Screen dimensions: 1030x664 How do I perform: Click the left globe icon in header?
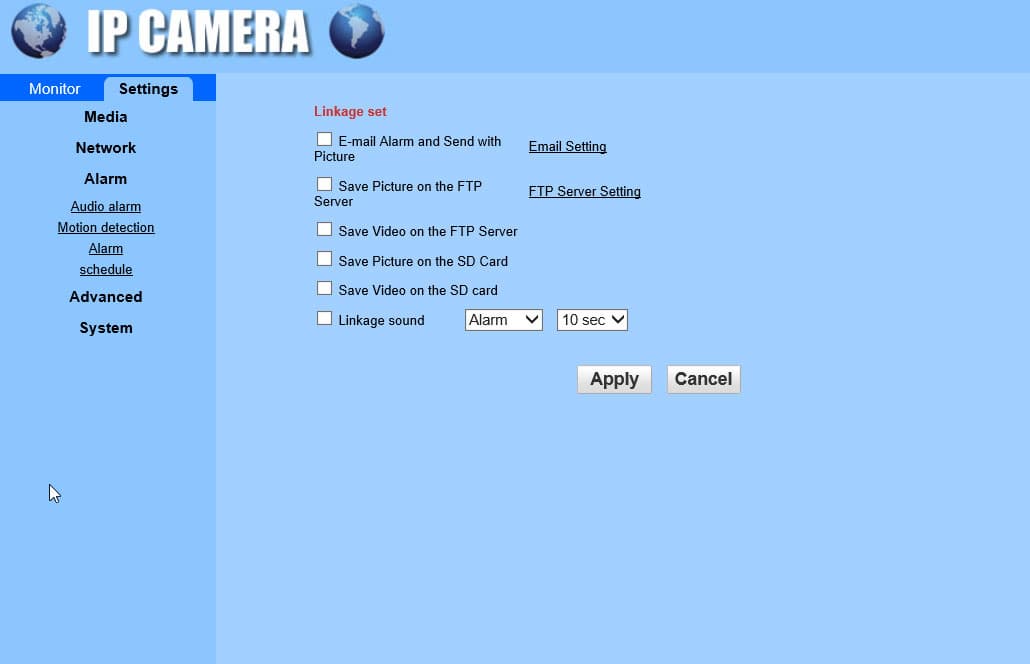tap(39, 32)
